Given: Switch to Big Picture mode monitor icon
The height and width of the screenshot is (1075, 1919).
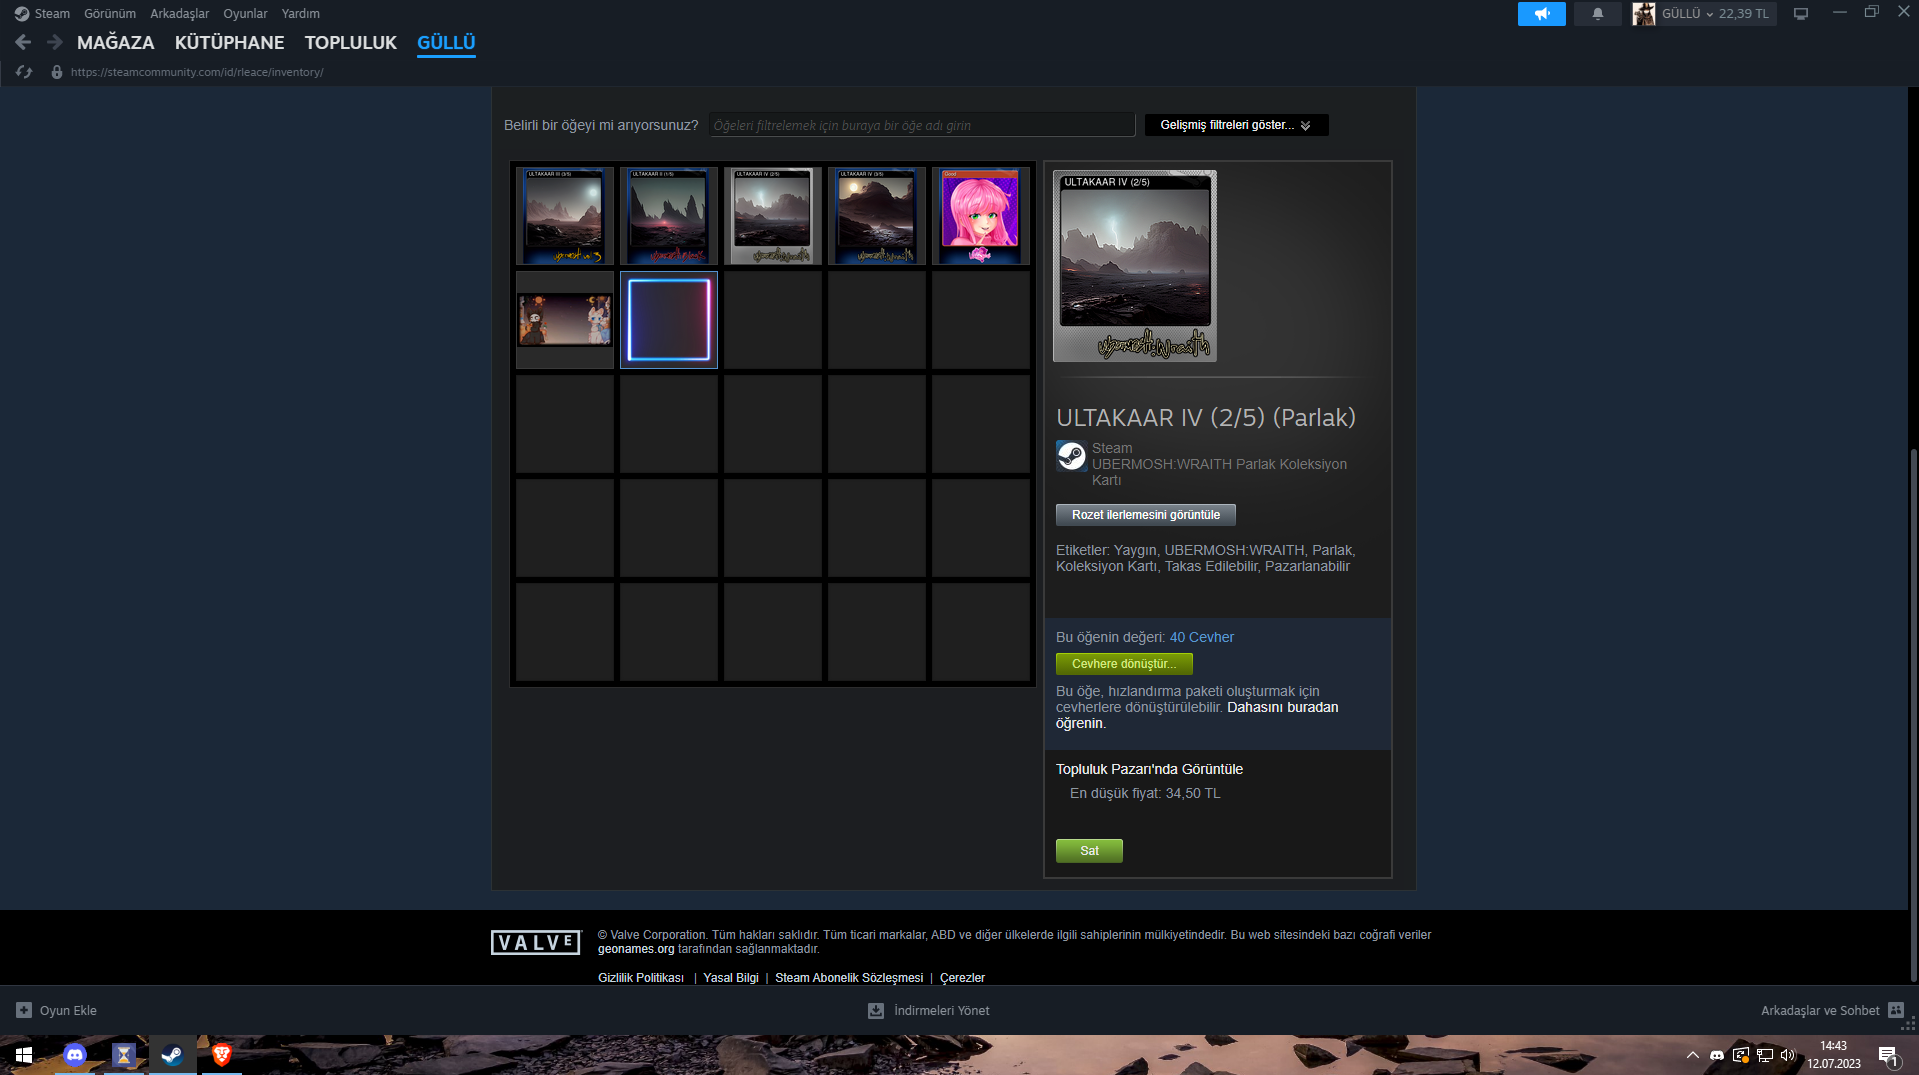Looking at the screenshot, I should (x=1801, y=14).
